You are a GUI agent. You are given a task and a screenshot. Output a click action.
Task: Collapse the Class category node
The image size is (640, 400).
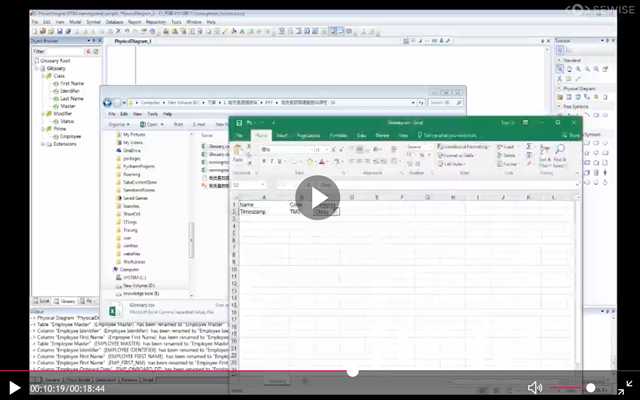[43, 76]
